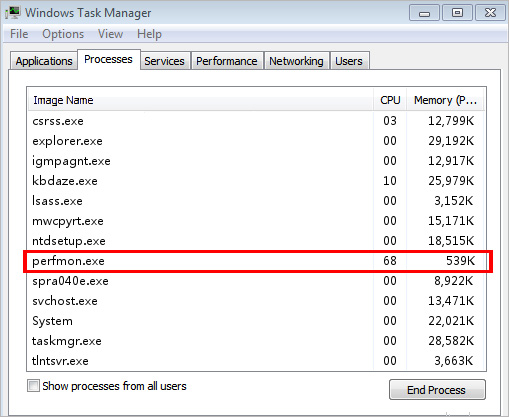
Task: Click the End Process button
Action: [x=437, y=389]
